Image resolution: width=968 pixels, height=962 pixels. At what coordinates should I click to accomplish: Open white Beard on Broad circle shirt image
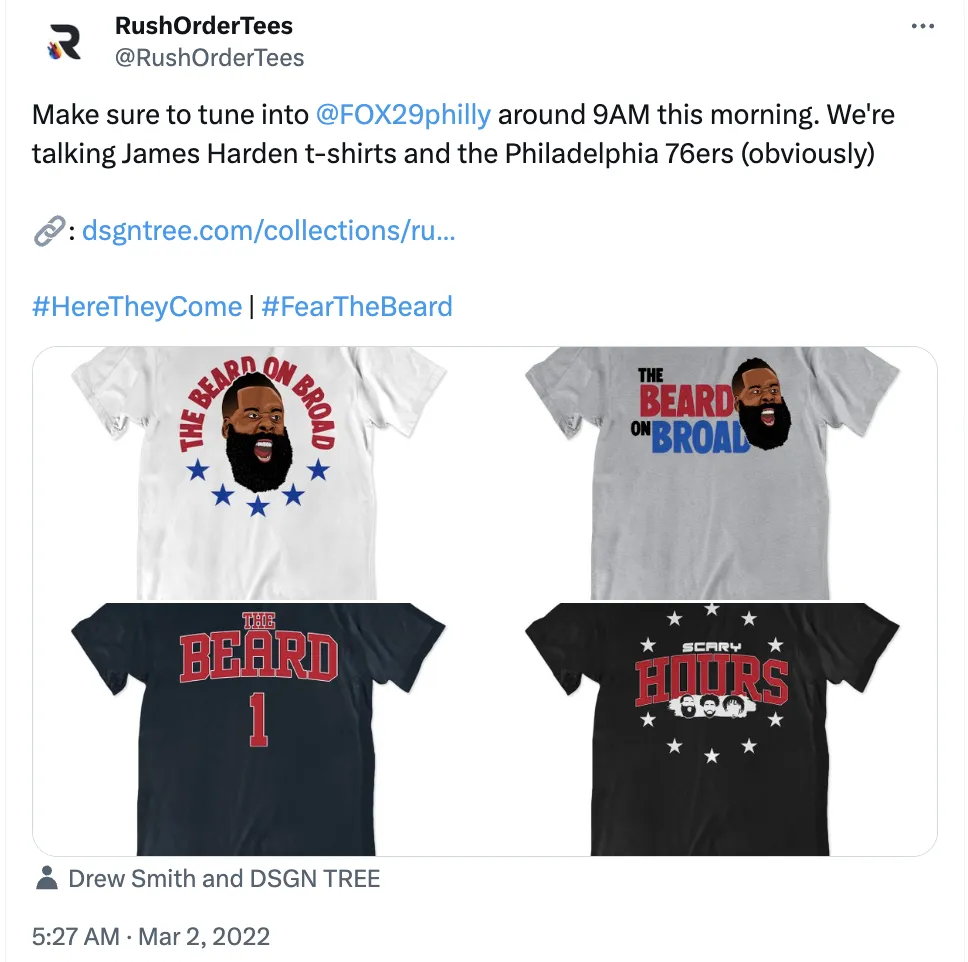(258, 473)
